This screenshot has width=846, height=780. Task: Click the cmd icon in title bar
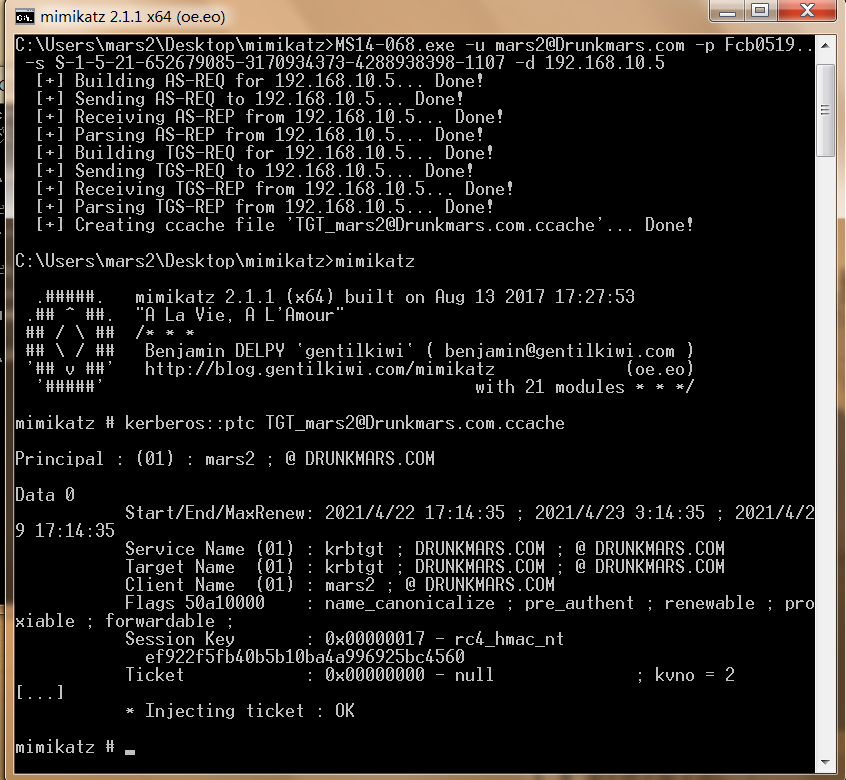[24, 17]
